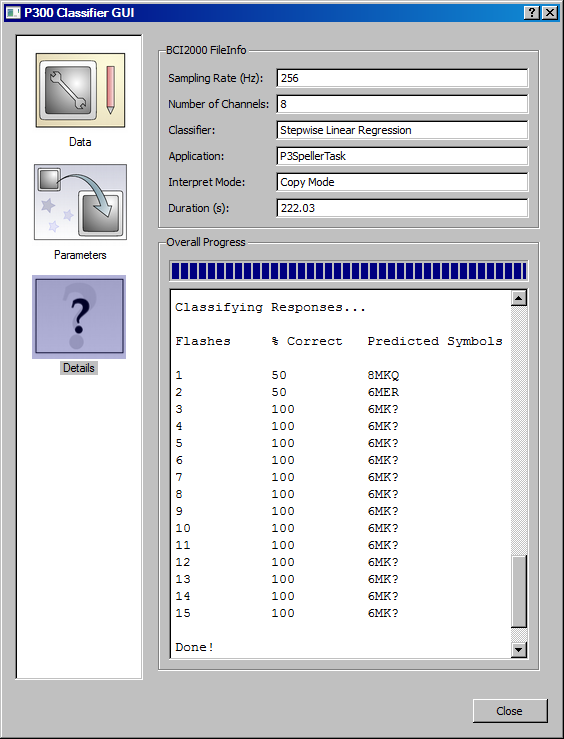Click the '100' value in flashes 10 row
Image resolution: width=564 pixels, height=739 pixels.
tap(283, 528)
